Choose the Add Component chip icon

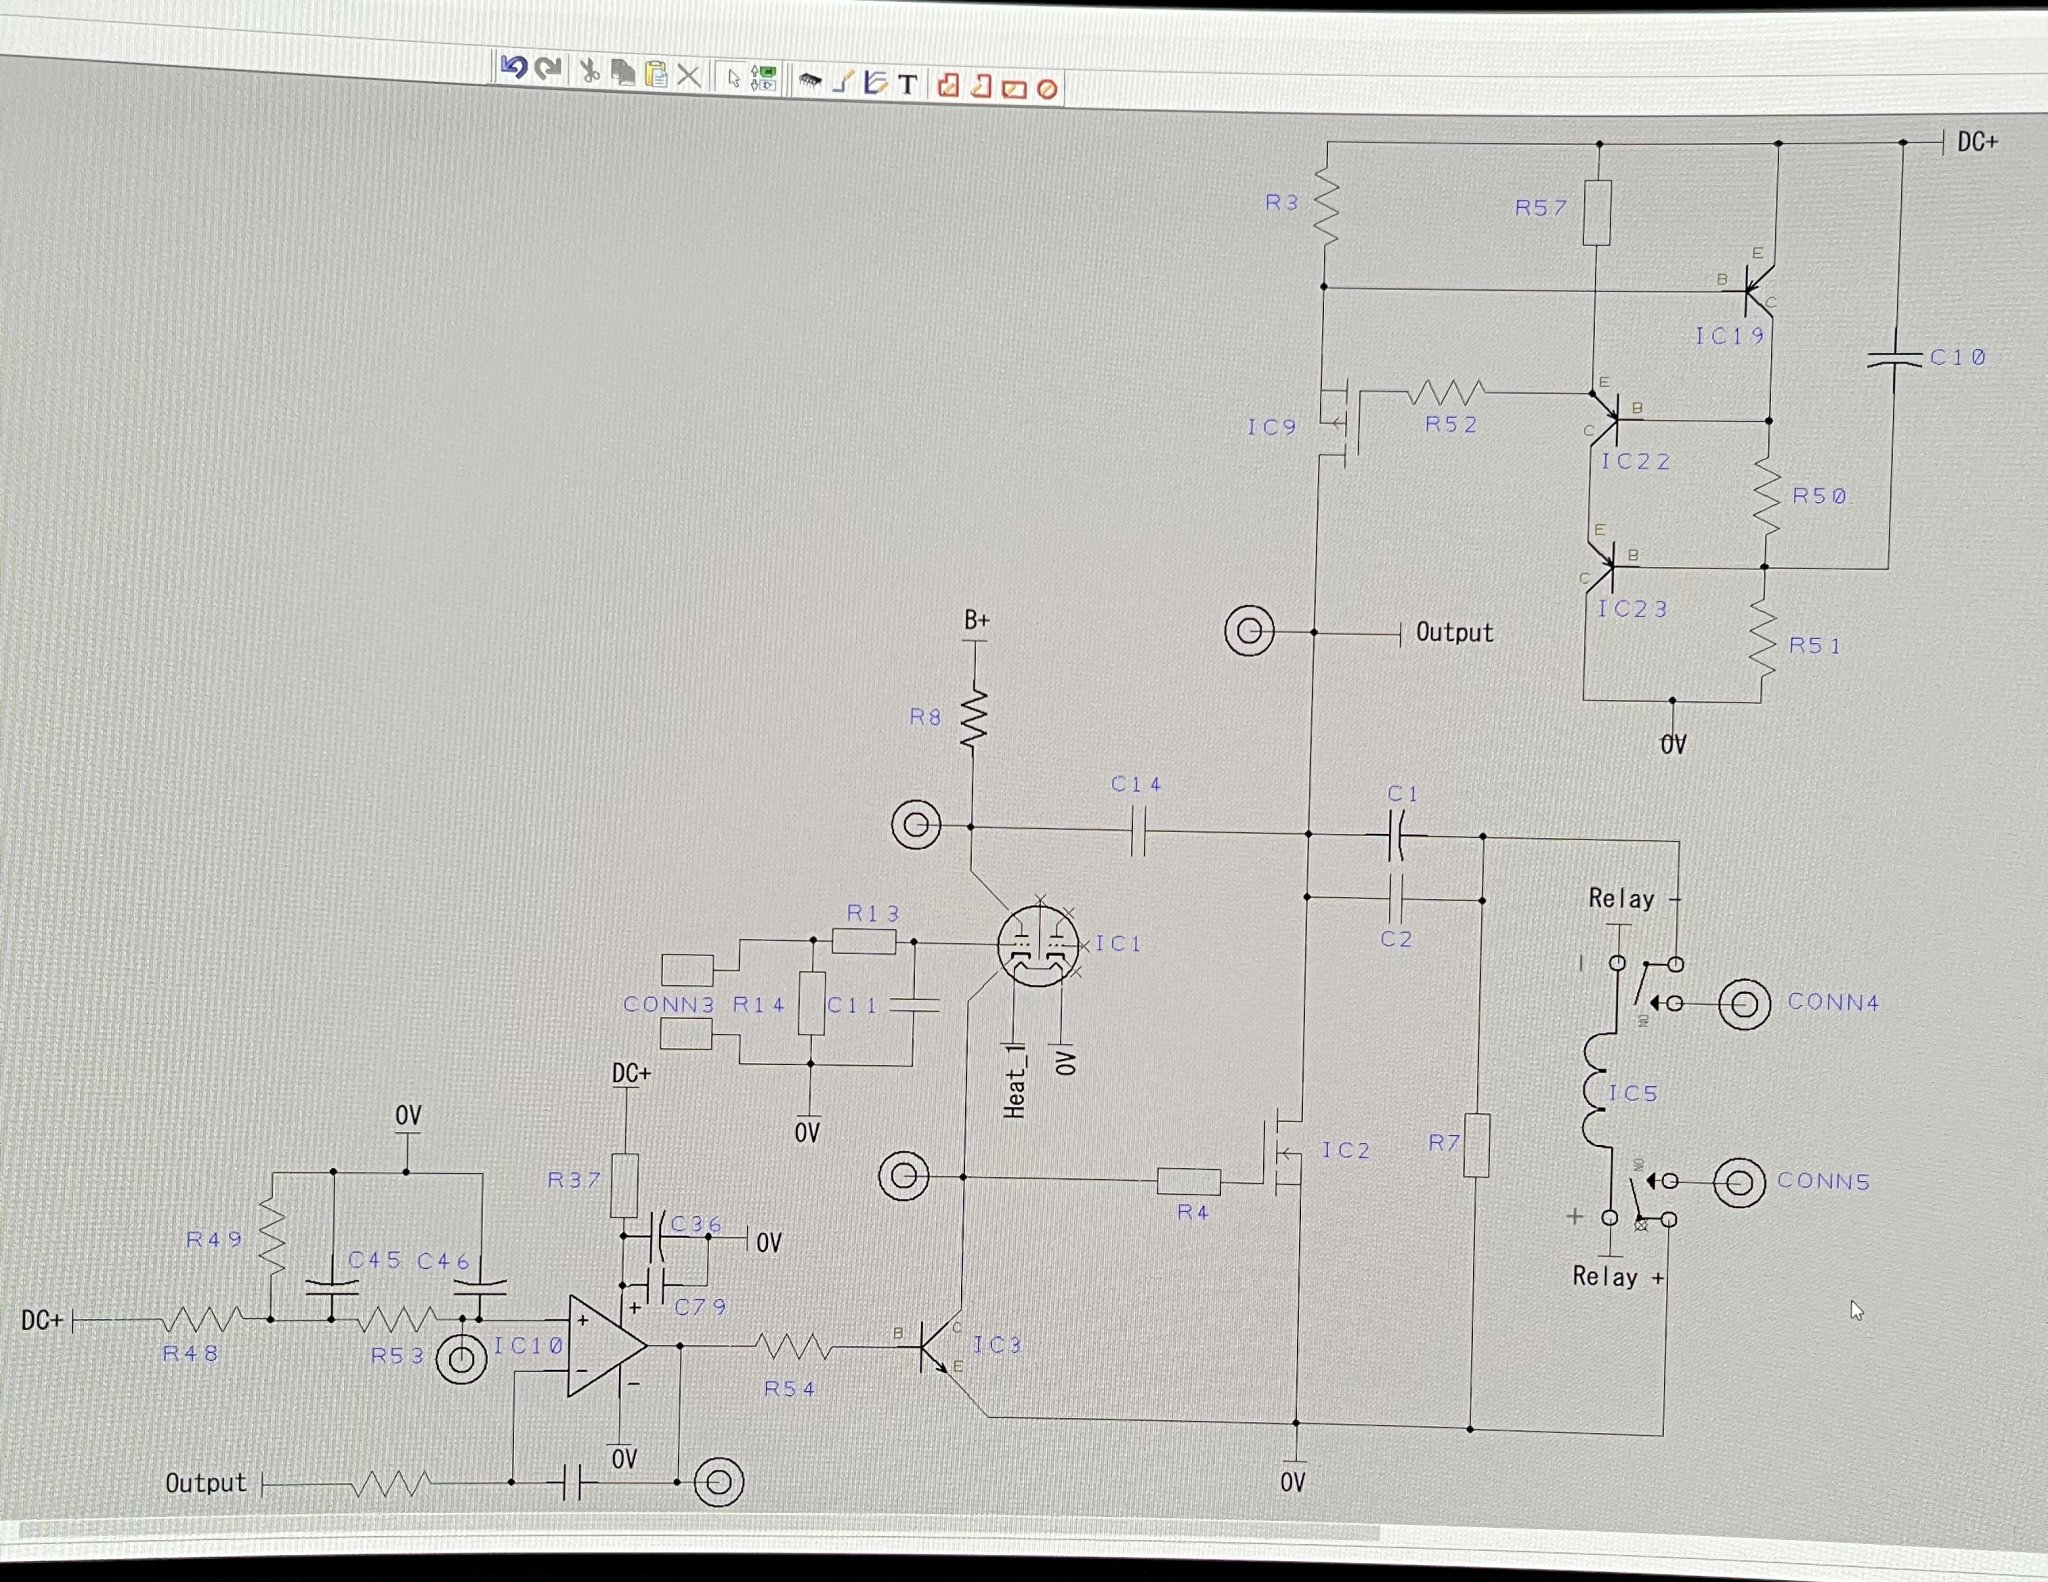point(810,81)
